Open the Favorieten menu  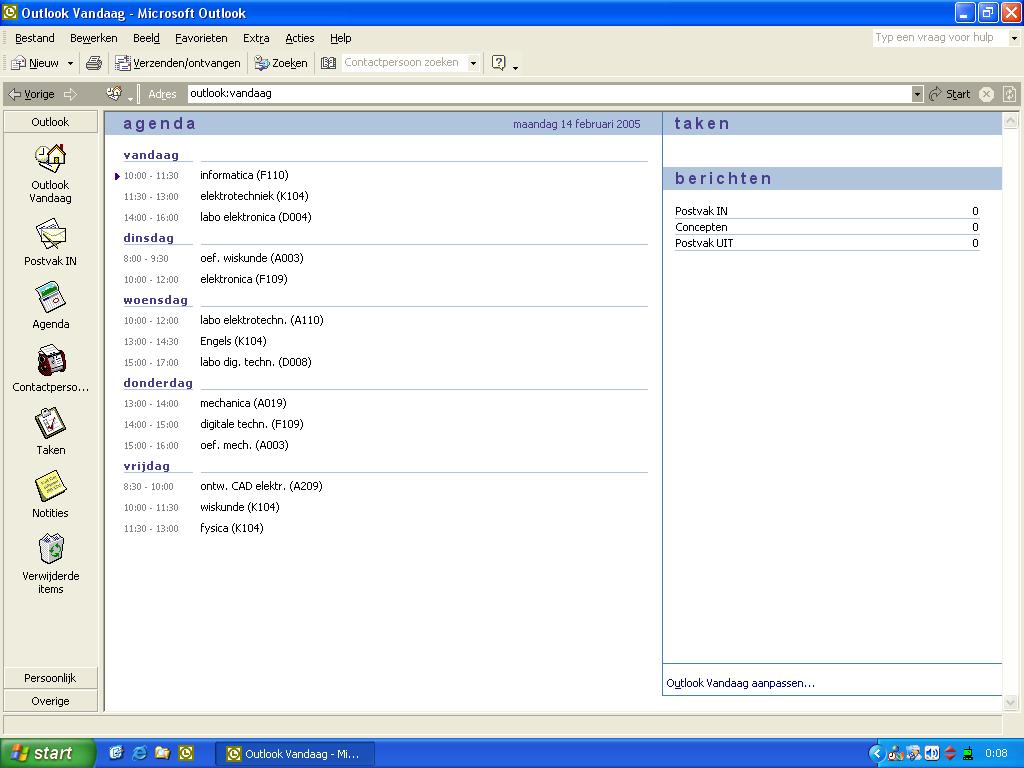(x=201, y=38)
